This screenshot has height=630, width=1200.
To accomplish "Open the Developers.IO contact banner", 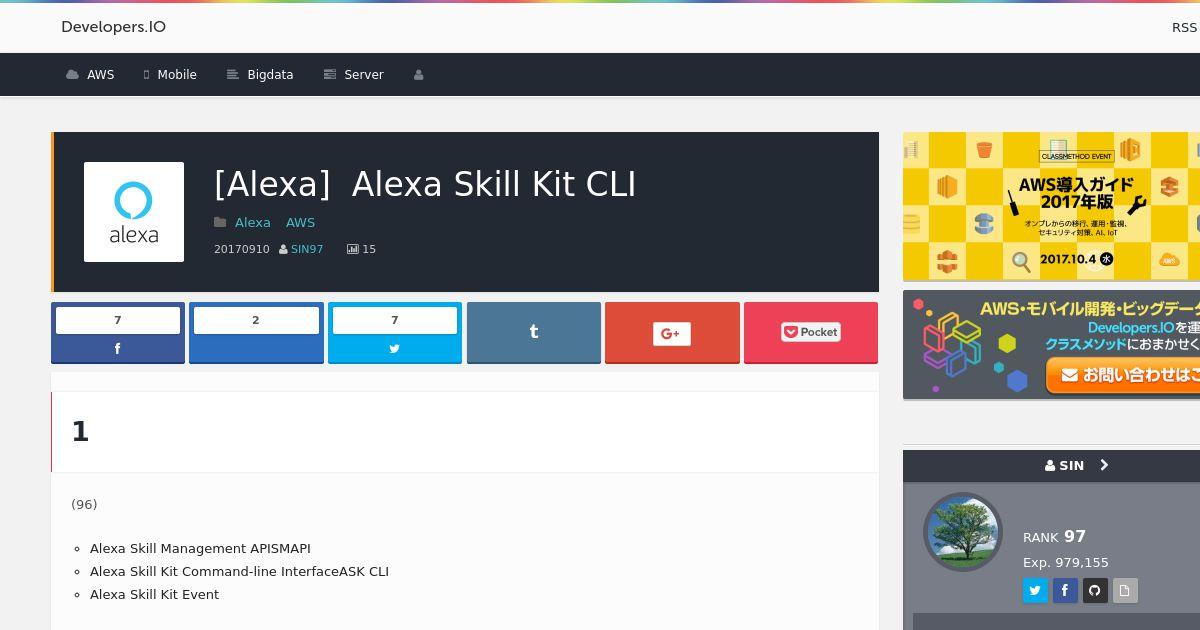I will tap(1051, 345).
